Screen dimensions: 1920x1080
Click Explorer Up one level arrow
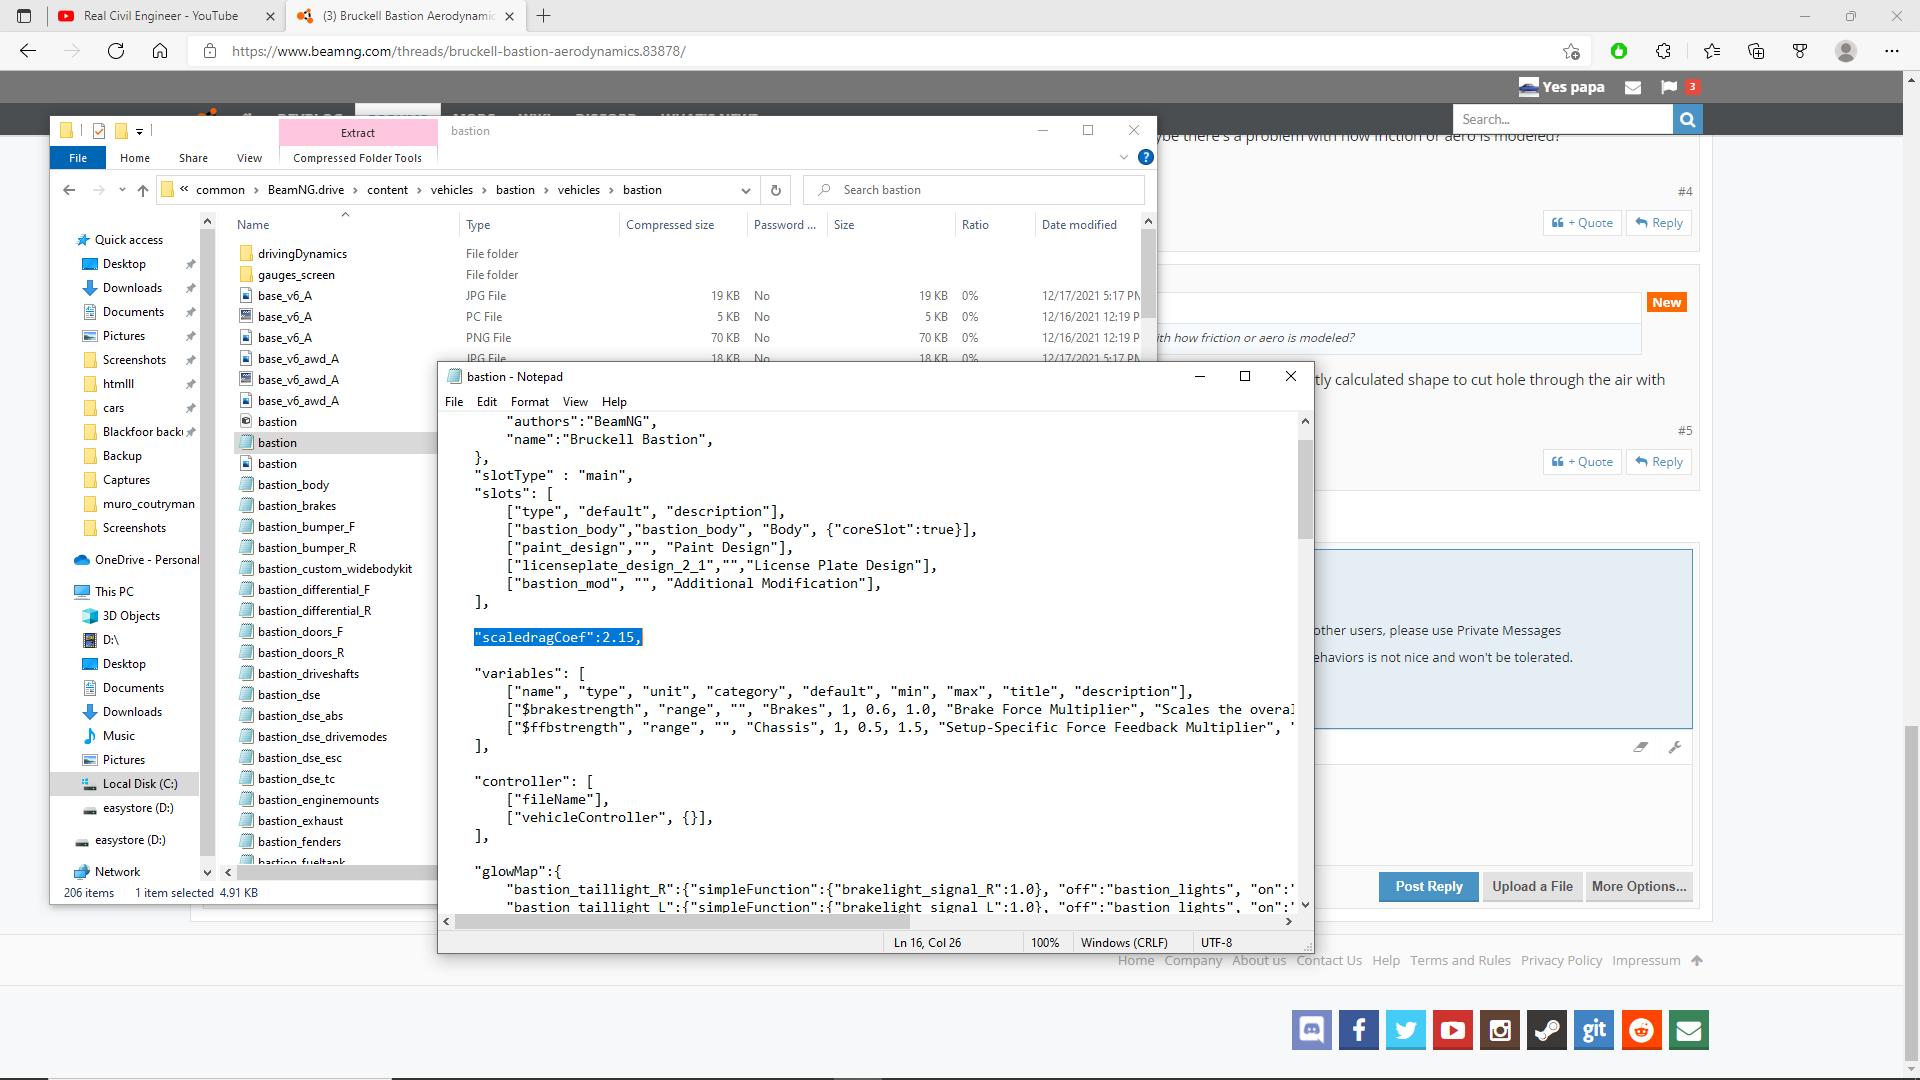pyautogui.click(x=143, y=190)
